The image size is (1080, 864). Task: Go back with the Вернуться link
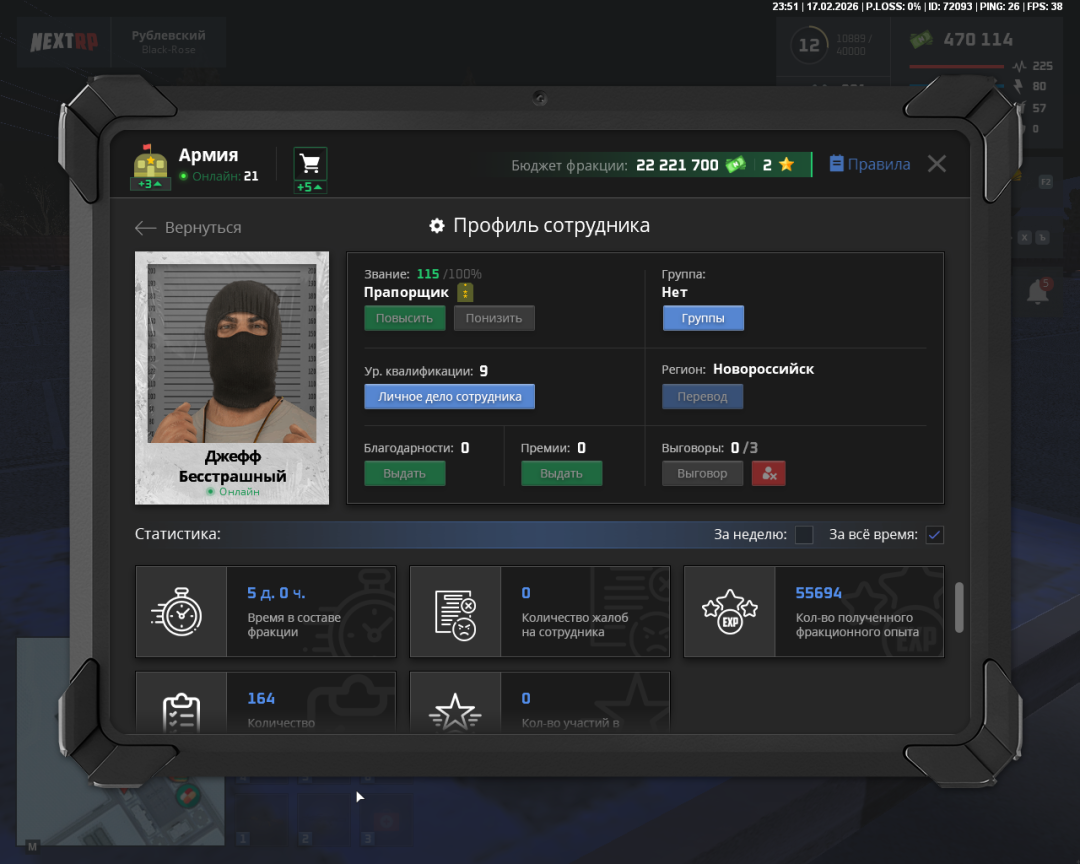tap(189, 228)
